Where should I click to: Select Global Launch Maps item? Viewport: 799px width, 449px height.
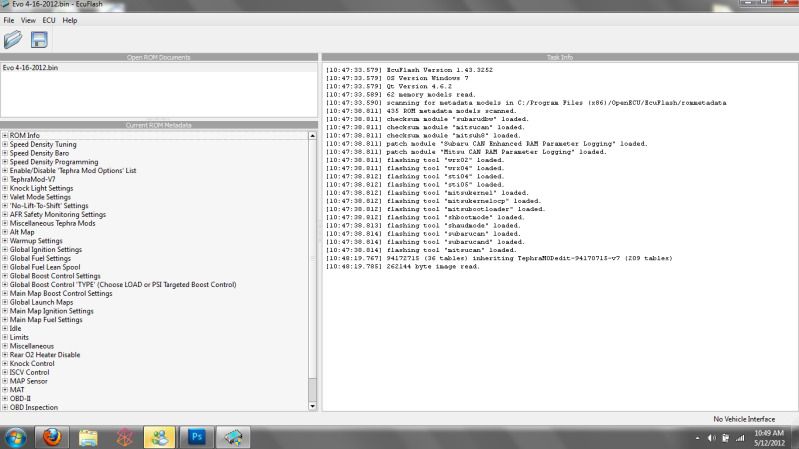(x=41, y=302)
